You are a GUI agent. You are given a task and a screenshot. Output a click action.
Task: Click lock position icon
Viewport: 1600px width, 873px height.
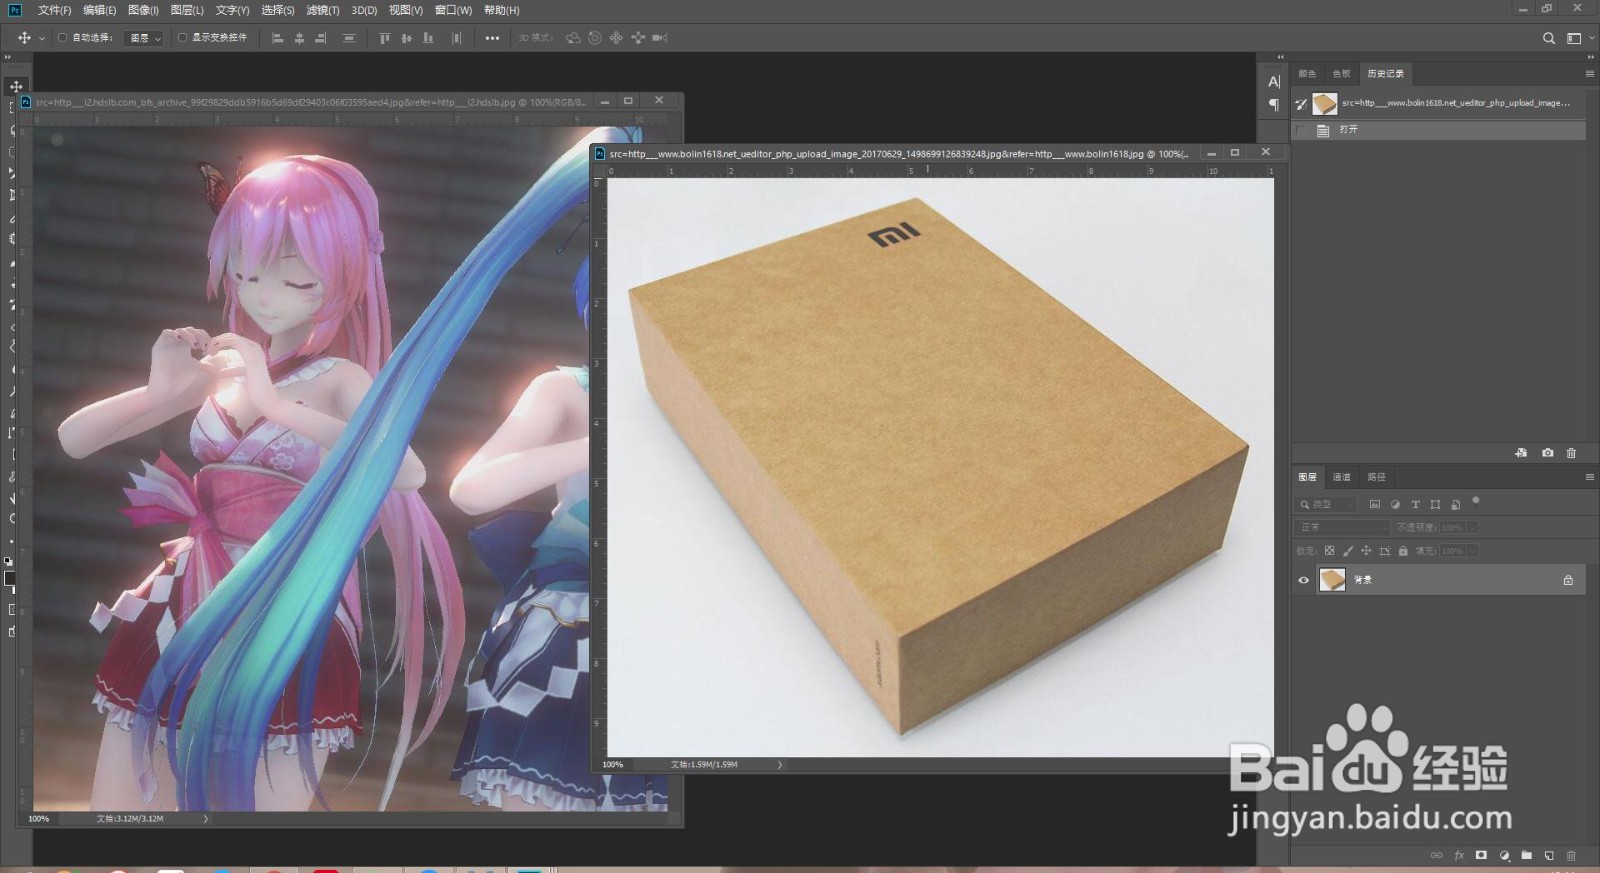[1366, 551]
